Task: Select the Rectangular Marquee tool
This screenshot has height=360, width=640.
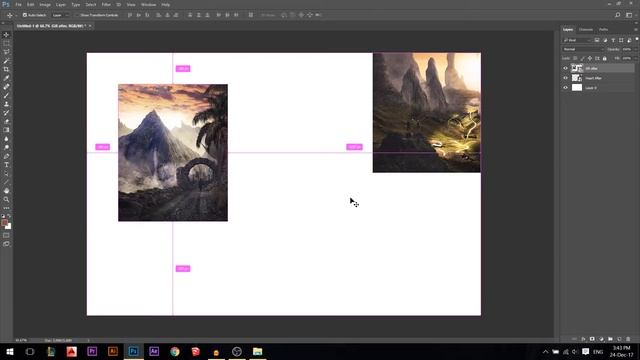Action: (x=6, y=43)
